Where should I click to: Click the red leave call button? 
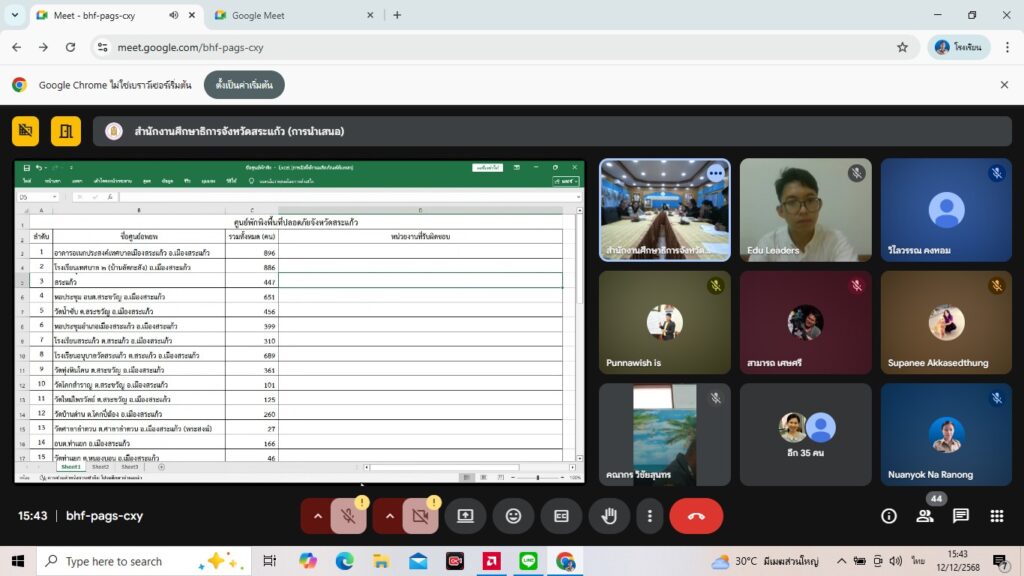696,516
